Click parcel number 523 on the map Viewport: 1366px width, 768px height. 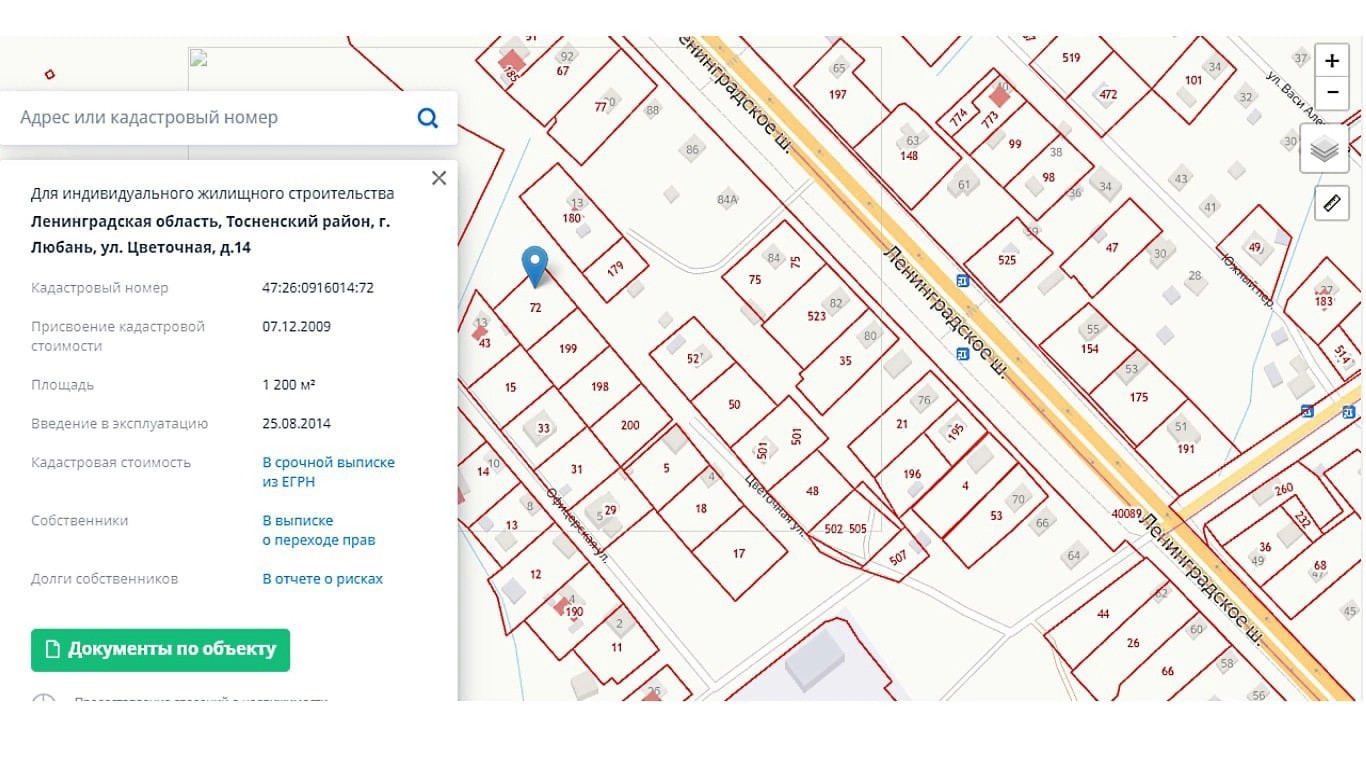[817, 316]
